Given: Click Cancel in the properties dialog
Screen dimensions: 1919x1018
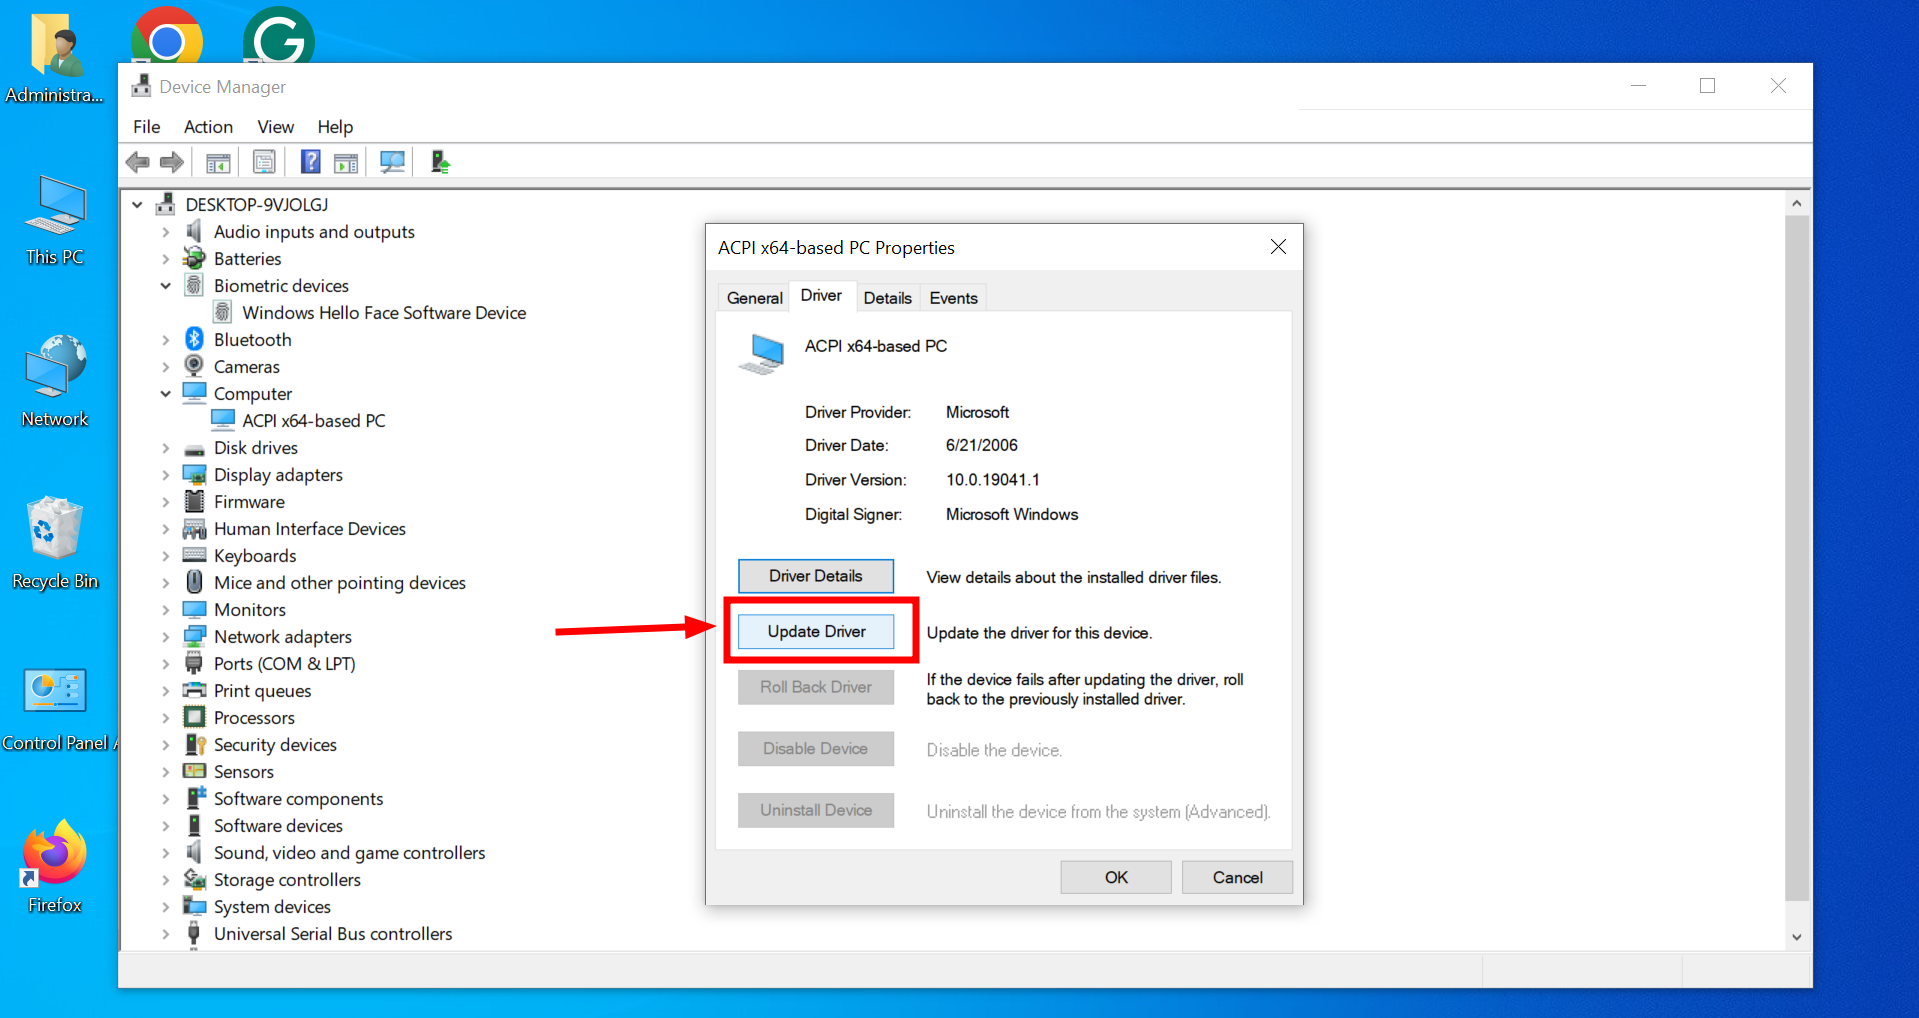Looking at the screenshot, I should click(1236, 877).
